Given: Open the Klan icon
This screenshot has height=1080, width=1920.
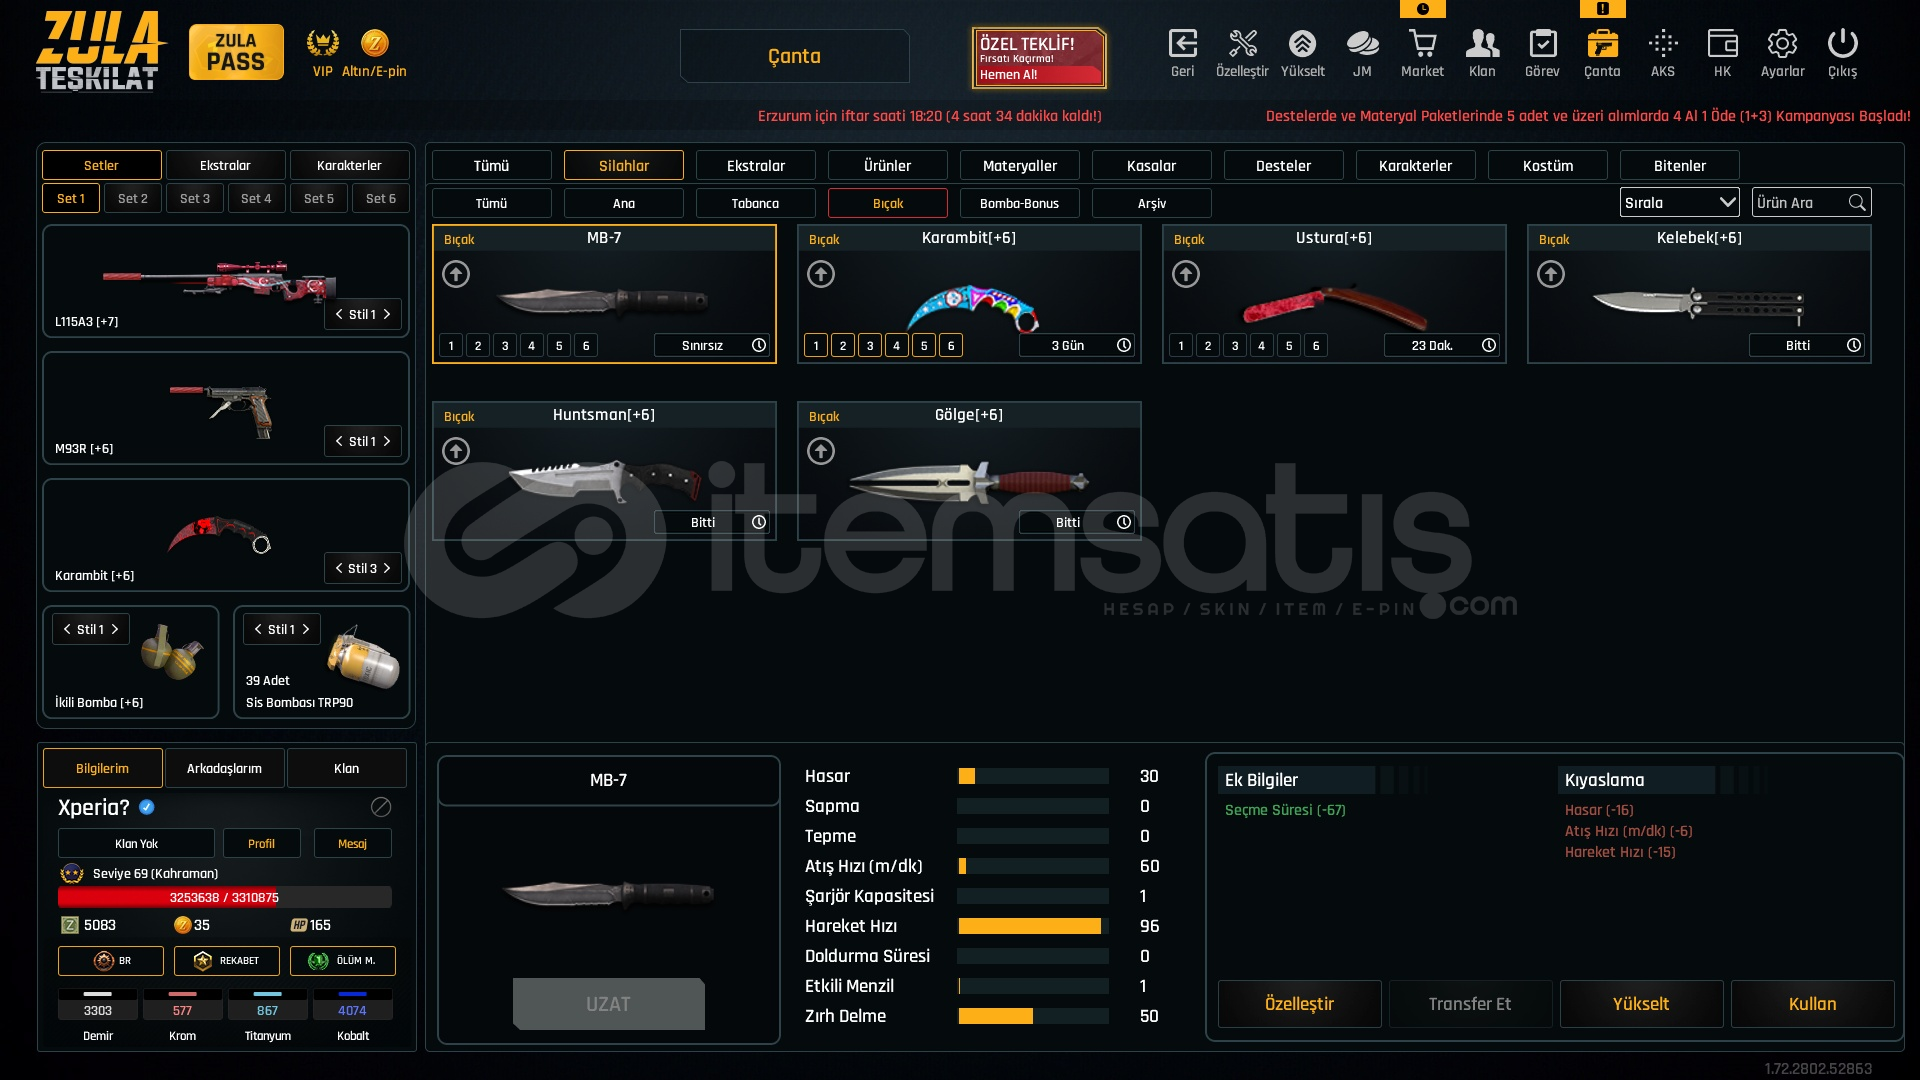Looking at the screenshot, I should pos(1482,44).
